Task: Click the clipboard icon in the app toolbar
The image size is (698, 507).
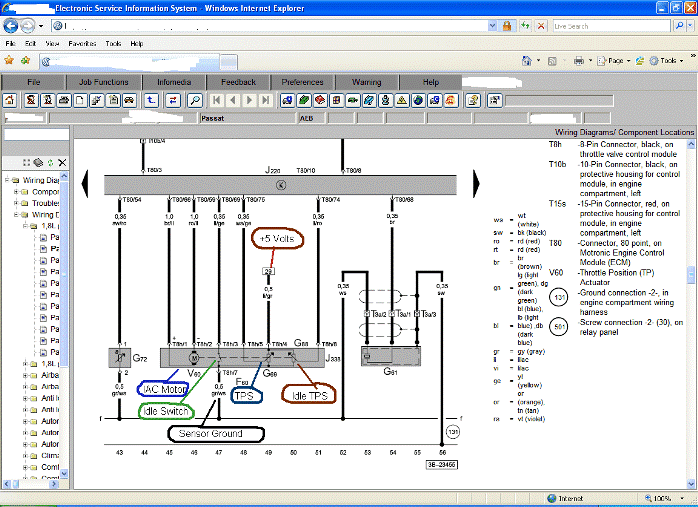Action: pyautogui.click(x=114, y=100)
